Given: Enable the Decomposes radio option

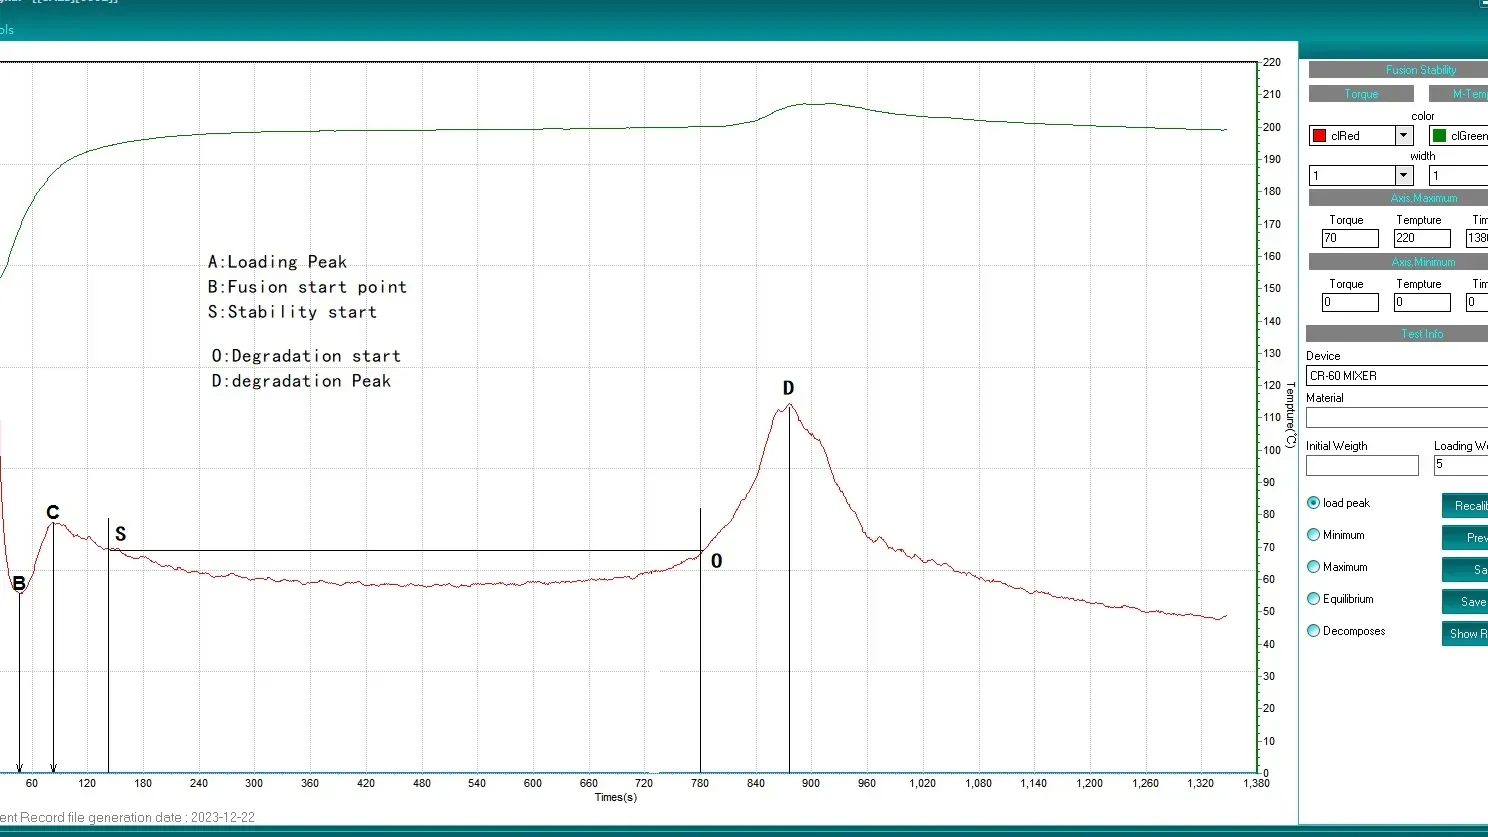Looking at the screenshot, I should coord(1314,631).
